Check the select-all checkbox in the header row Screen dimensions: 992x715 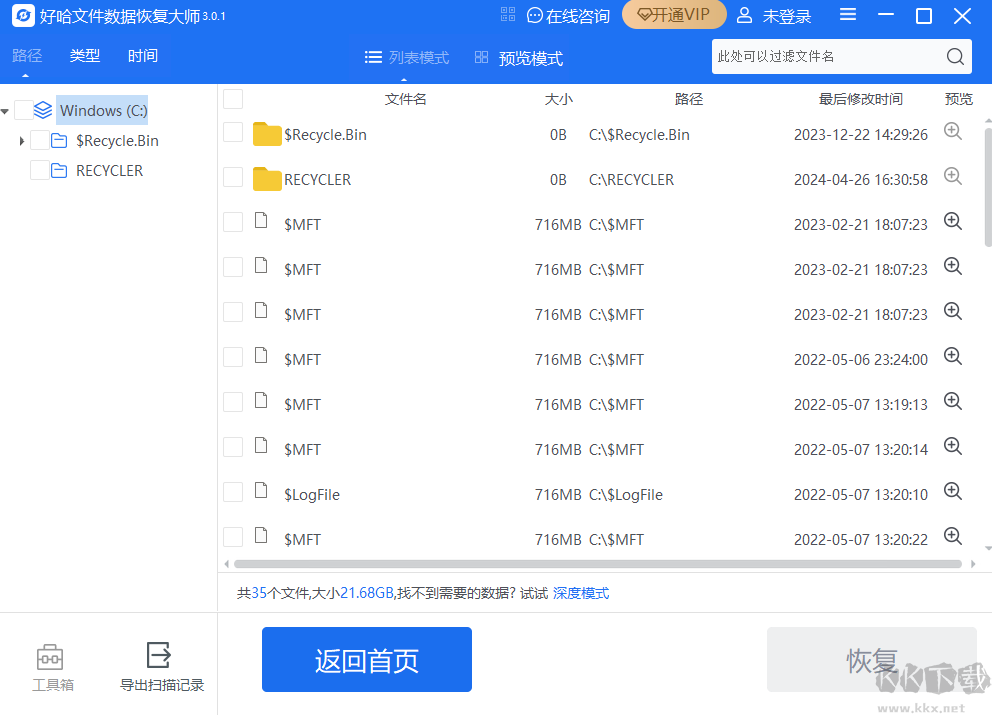(232, 99)
